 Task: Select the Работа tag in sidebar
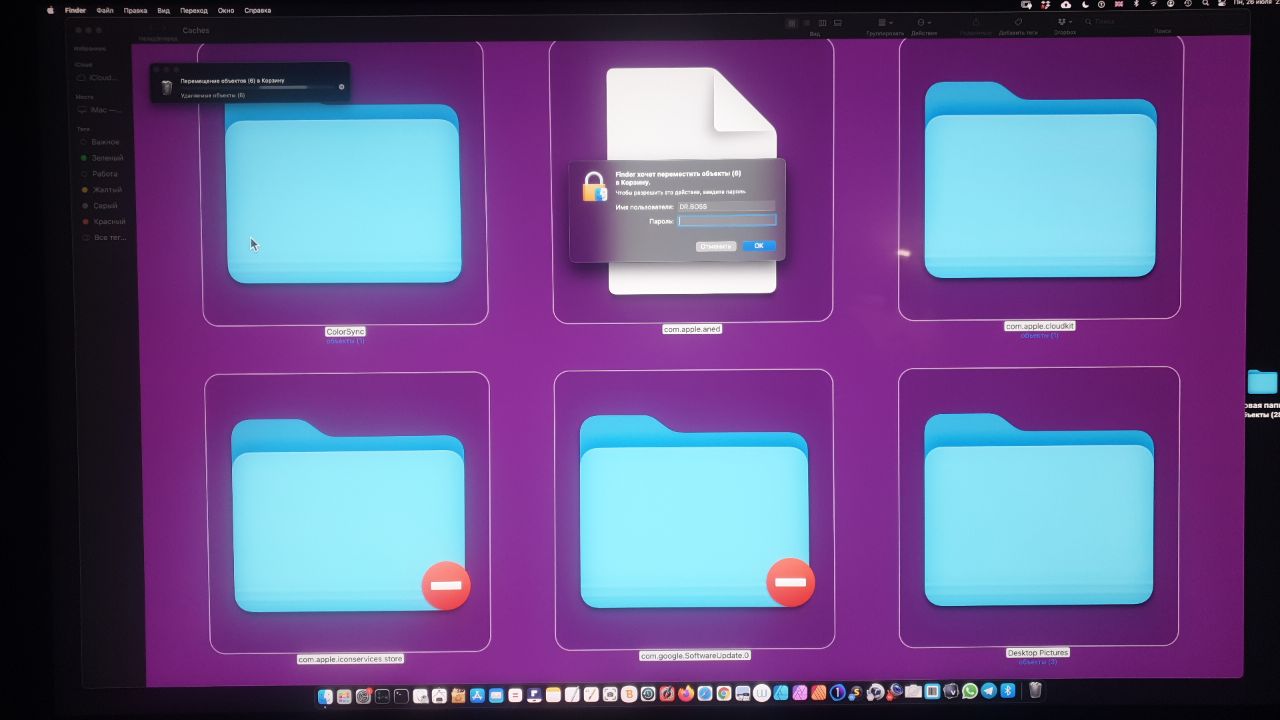click(x=100, y=174)
